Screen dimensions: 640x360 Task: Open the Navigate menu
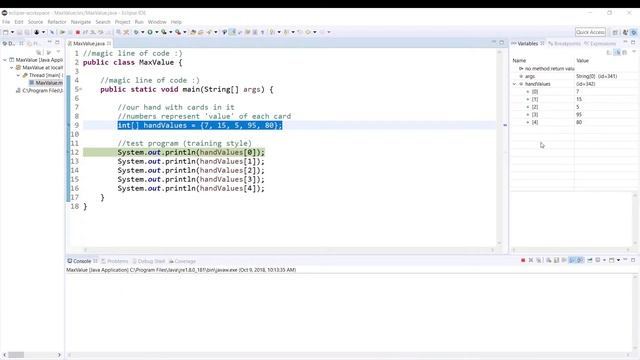coord(81,22)
